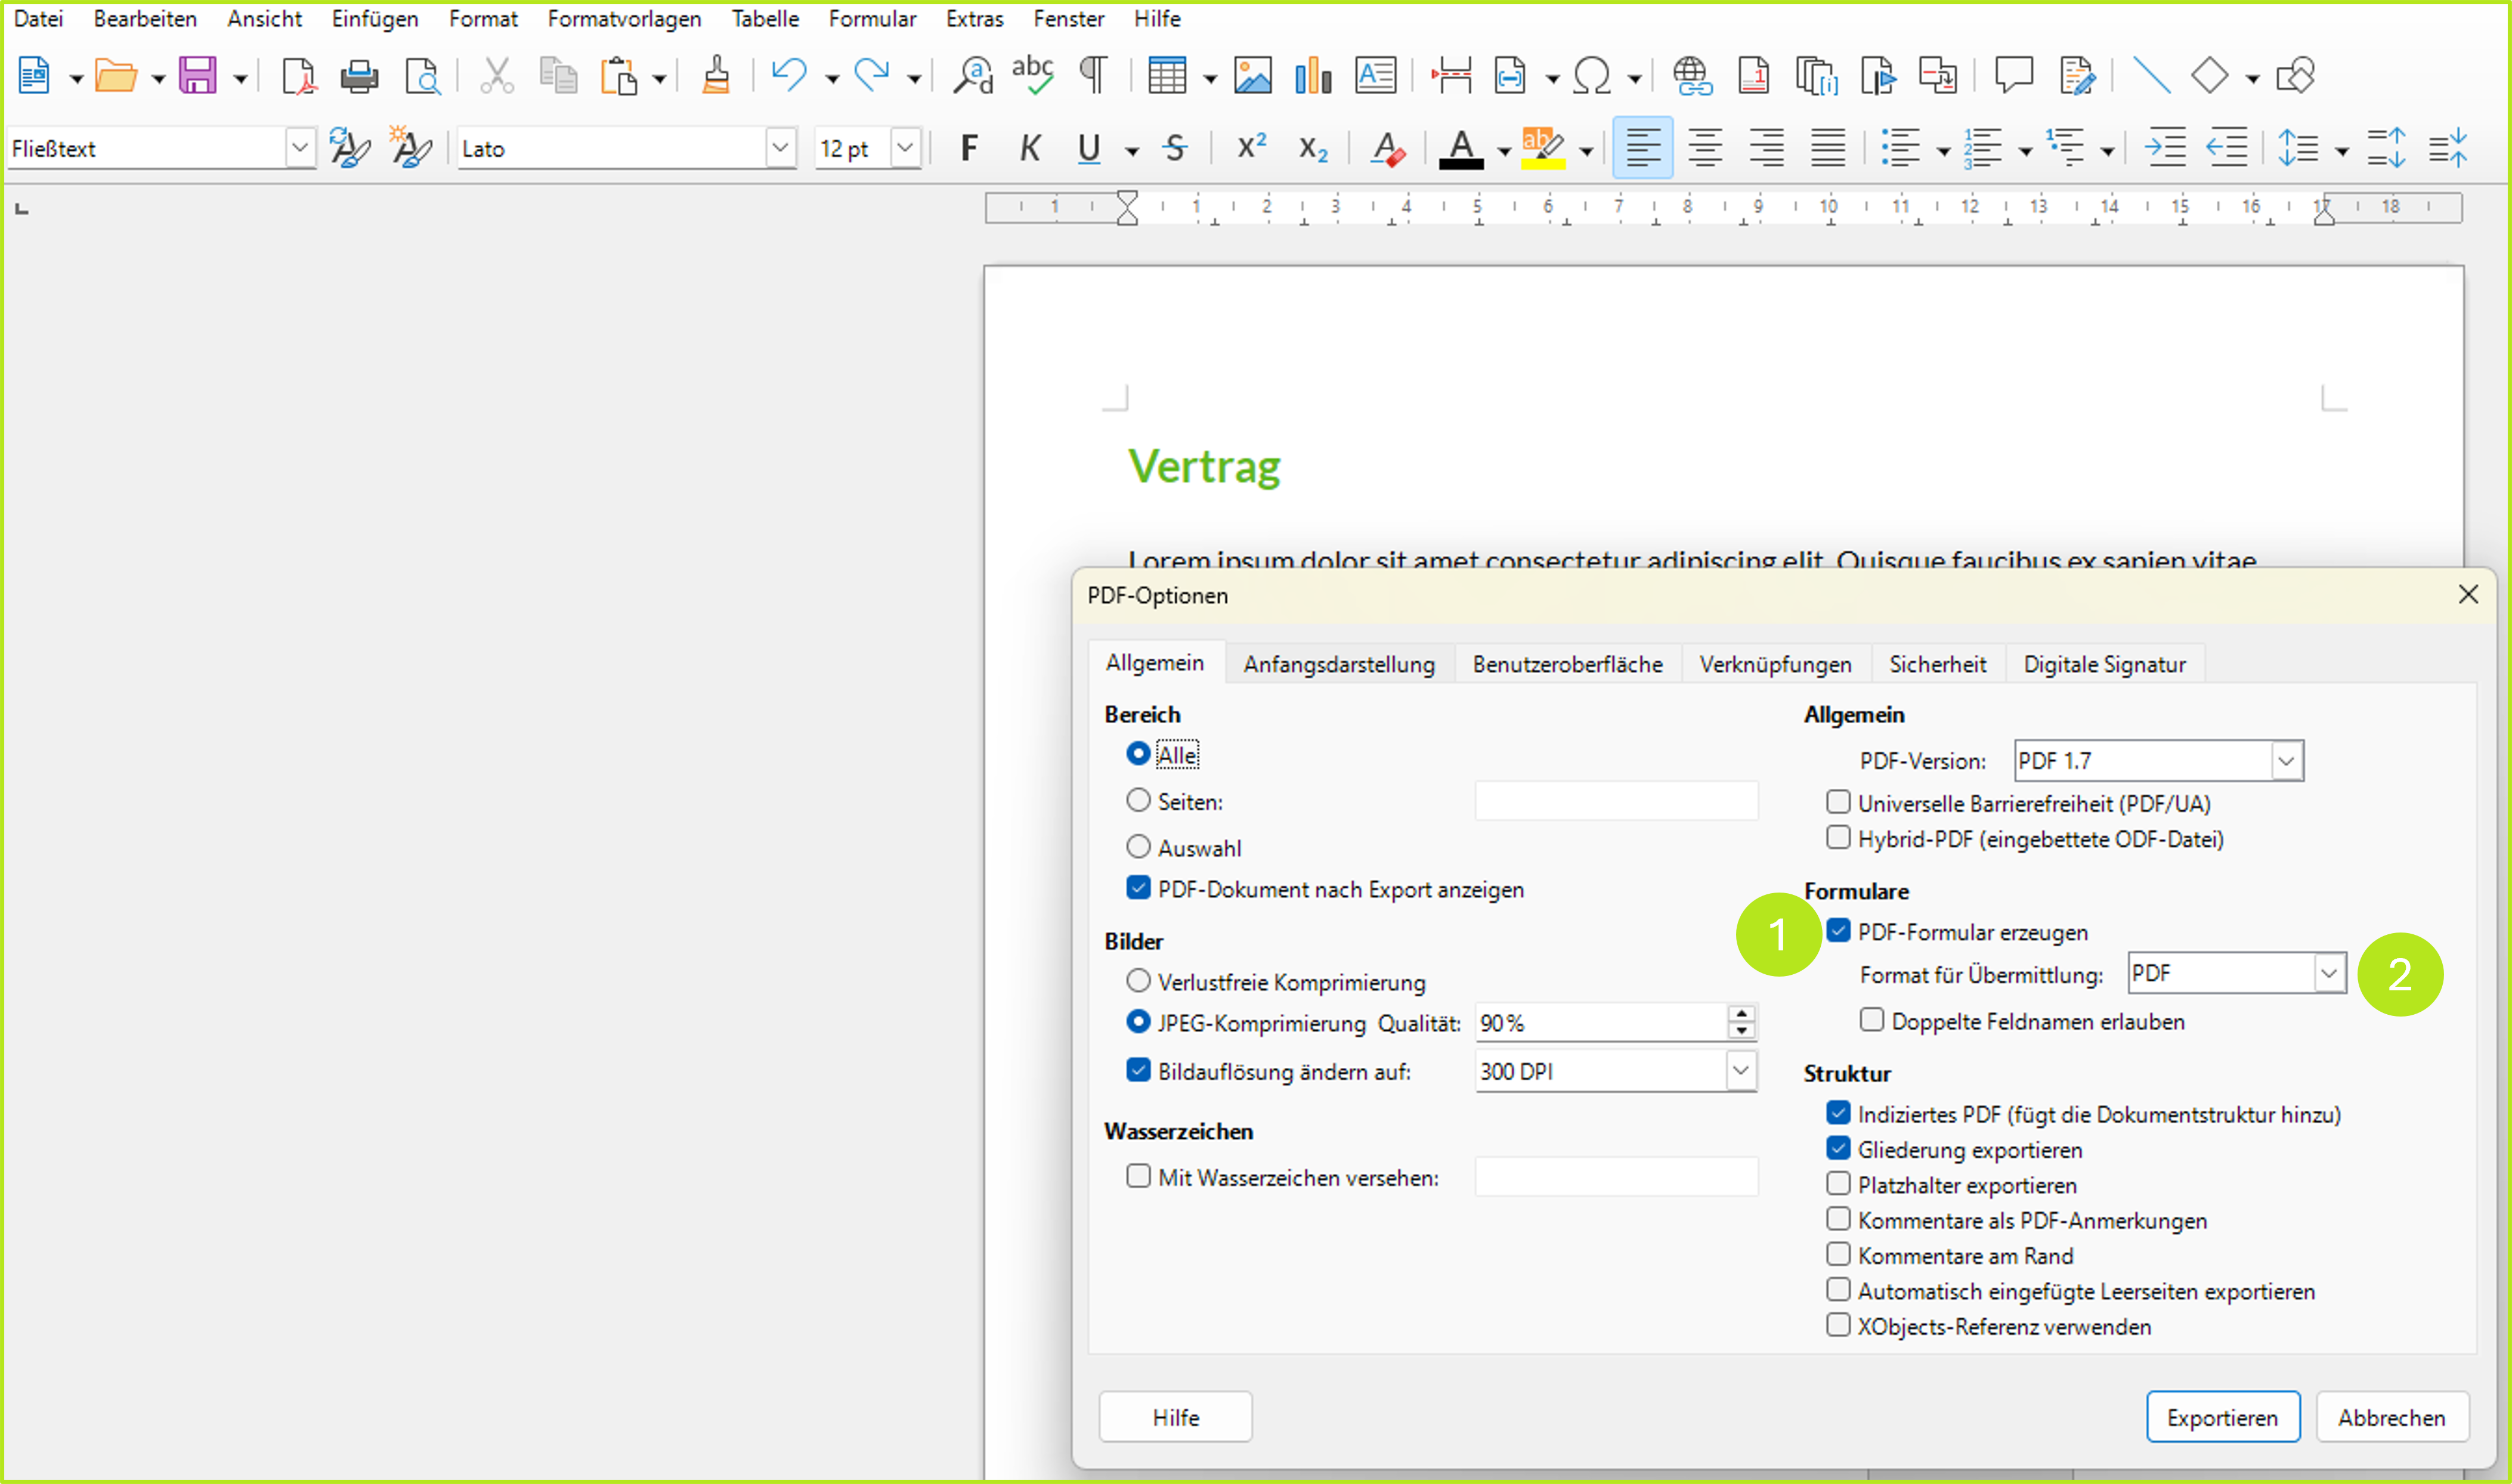Open the print preview

(422, 75)
